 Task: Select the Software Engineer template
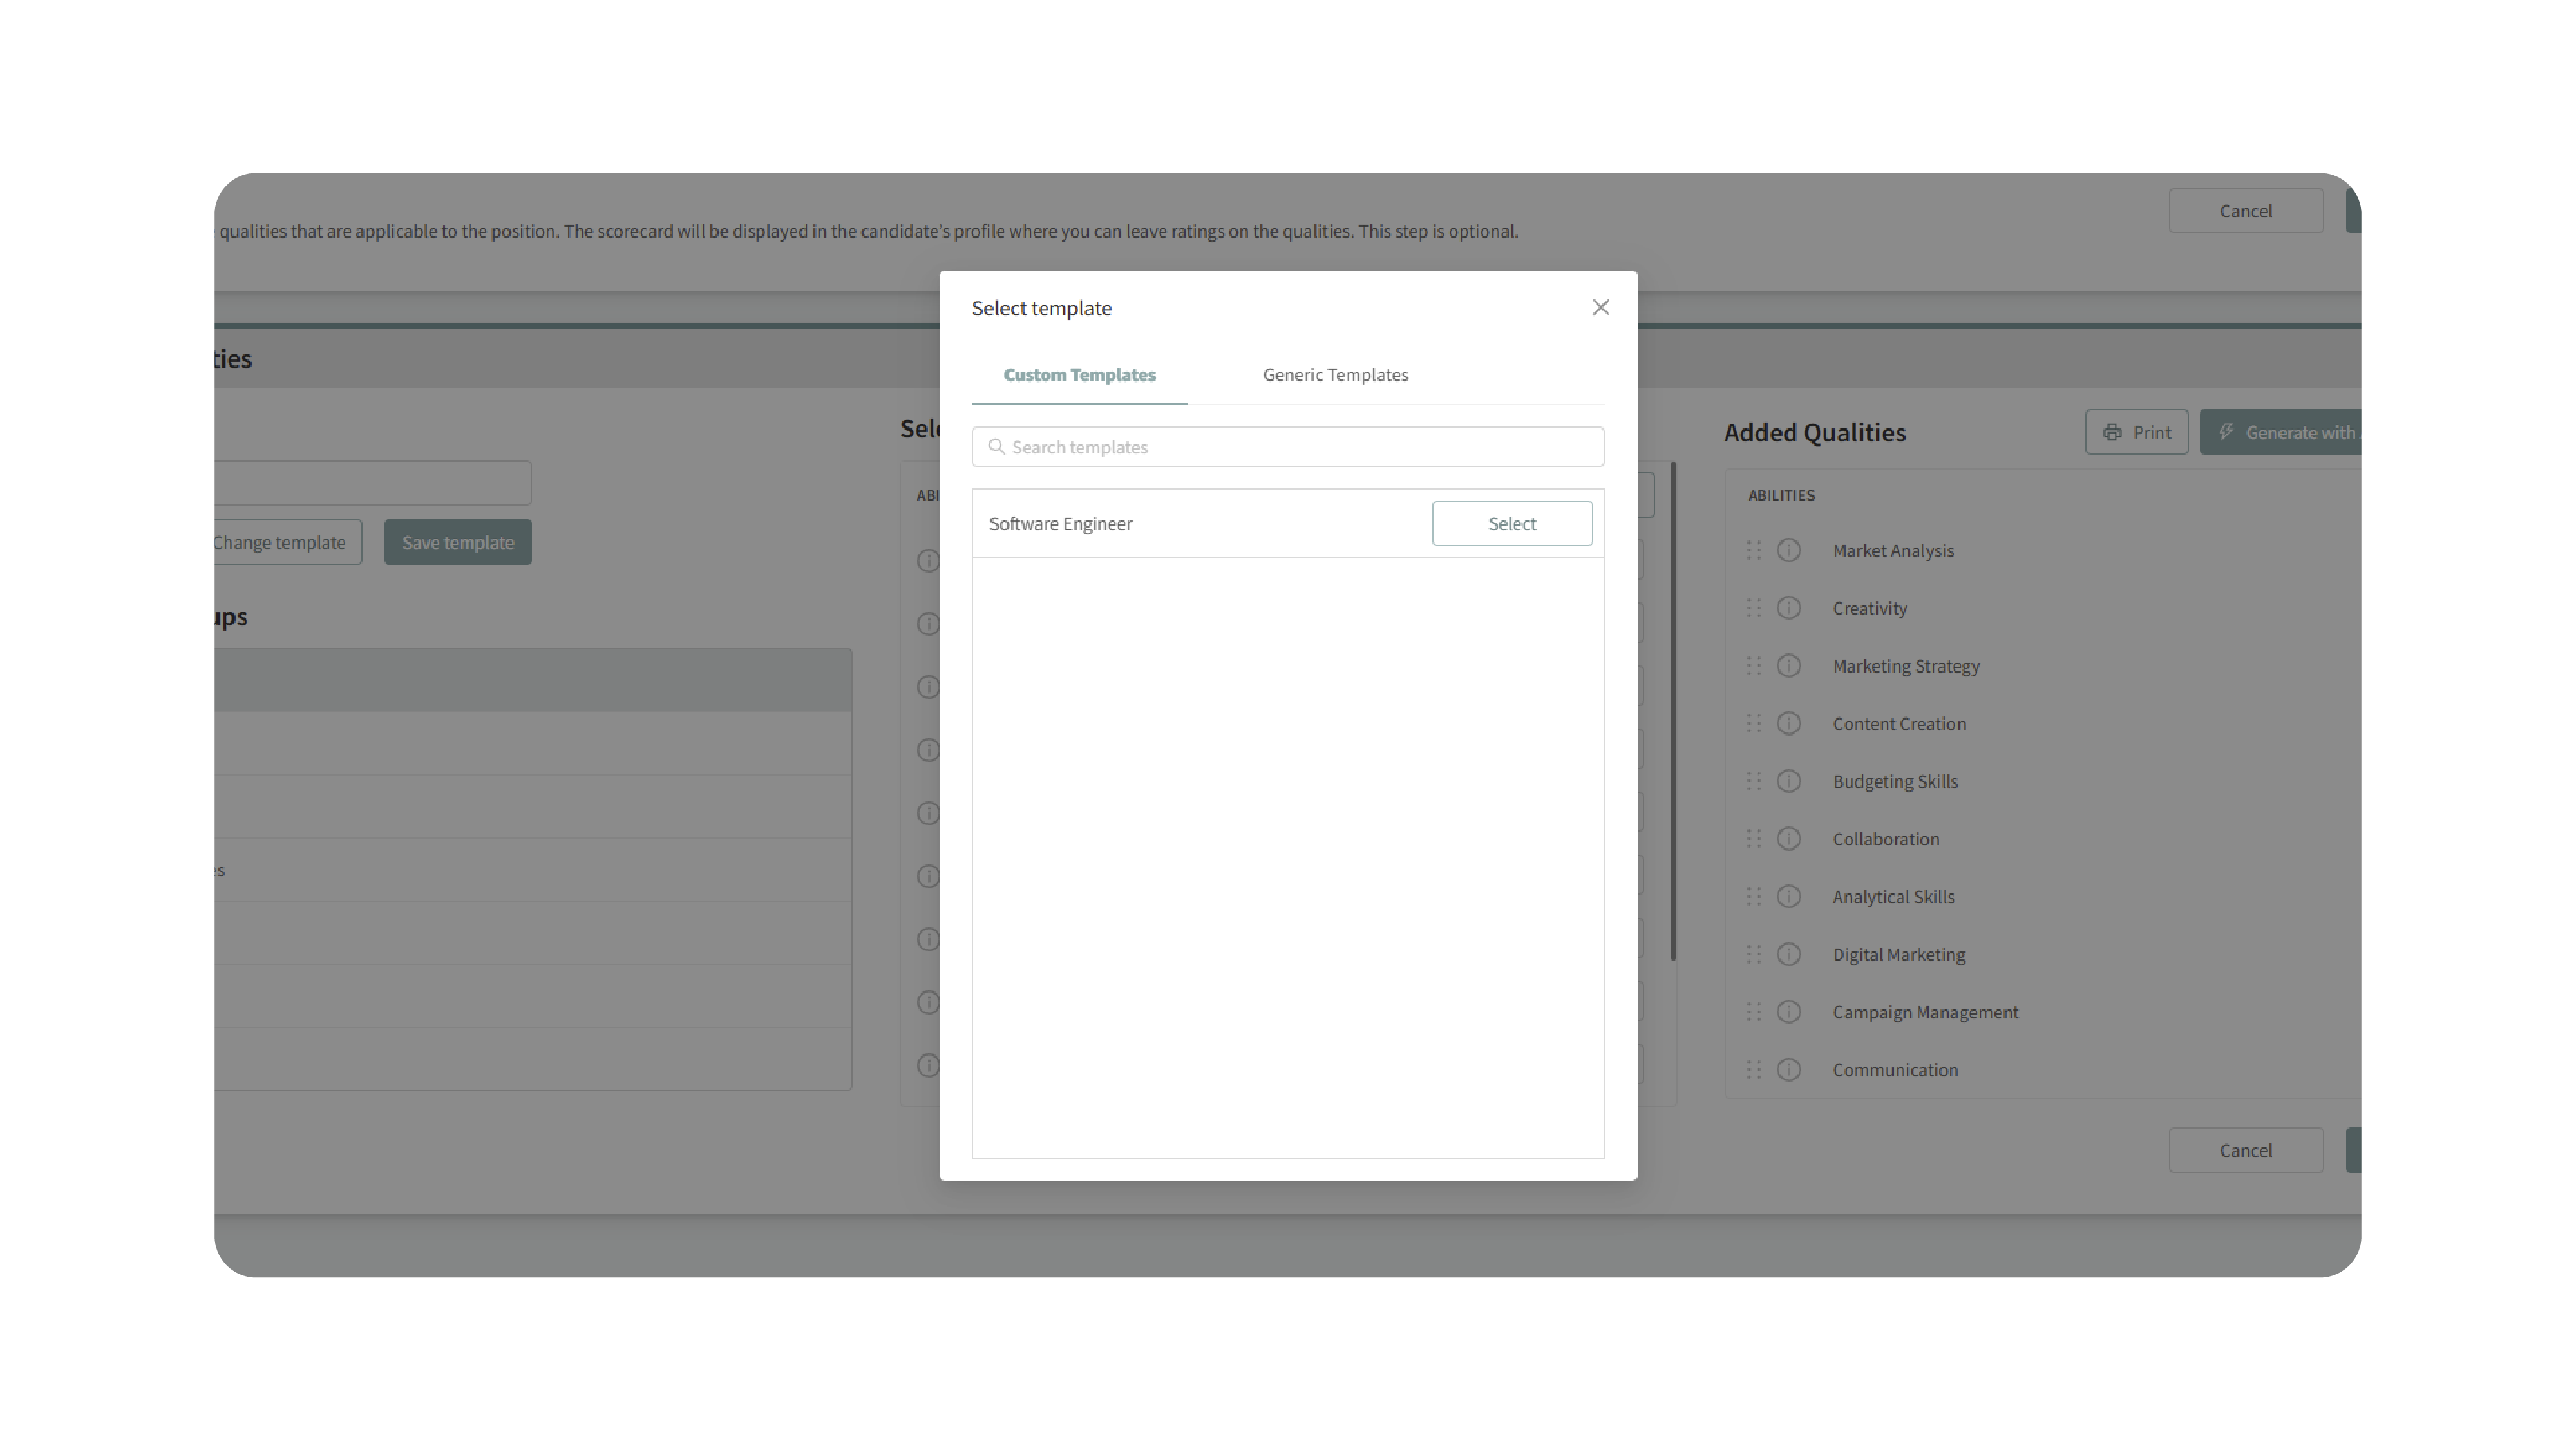1511,523
